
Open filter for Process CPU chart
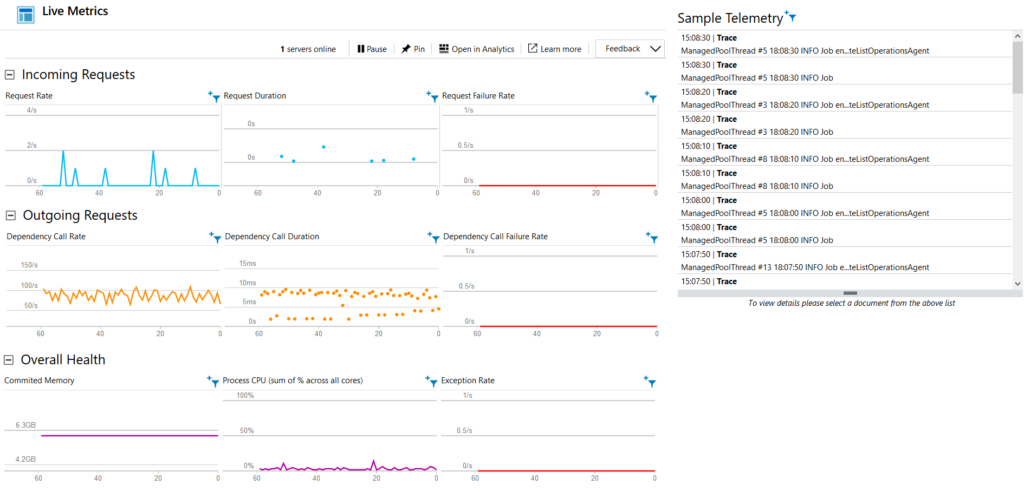[432, 381]
